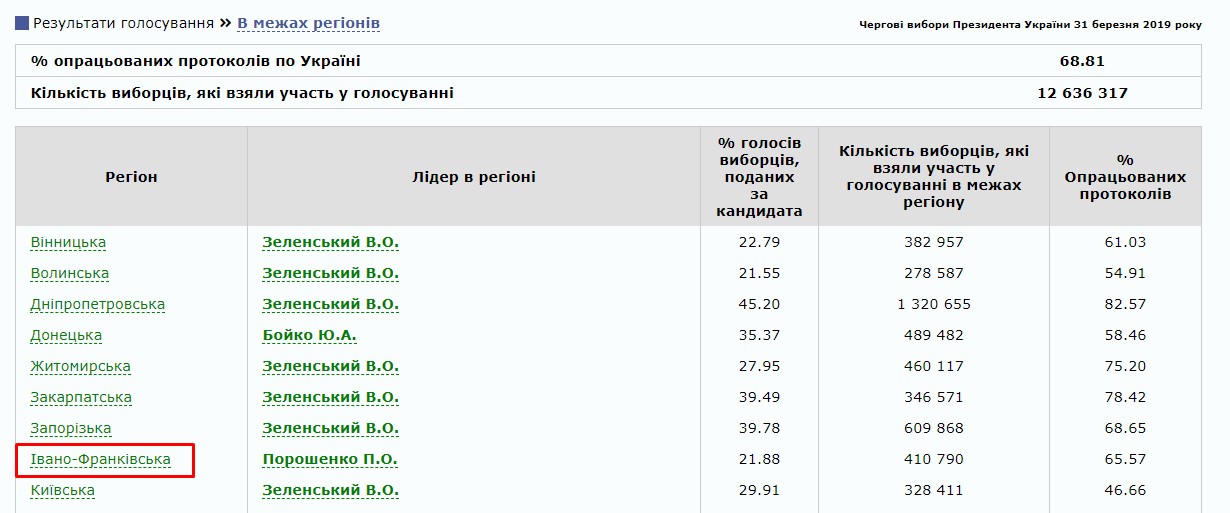Viewport: 1230px width, 513px height.
Task: Open the Київська region link
Action: point(63,490)
